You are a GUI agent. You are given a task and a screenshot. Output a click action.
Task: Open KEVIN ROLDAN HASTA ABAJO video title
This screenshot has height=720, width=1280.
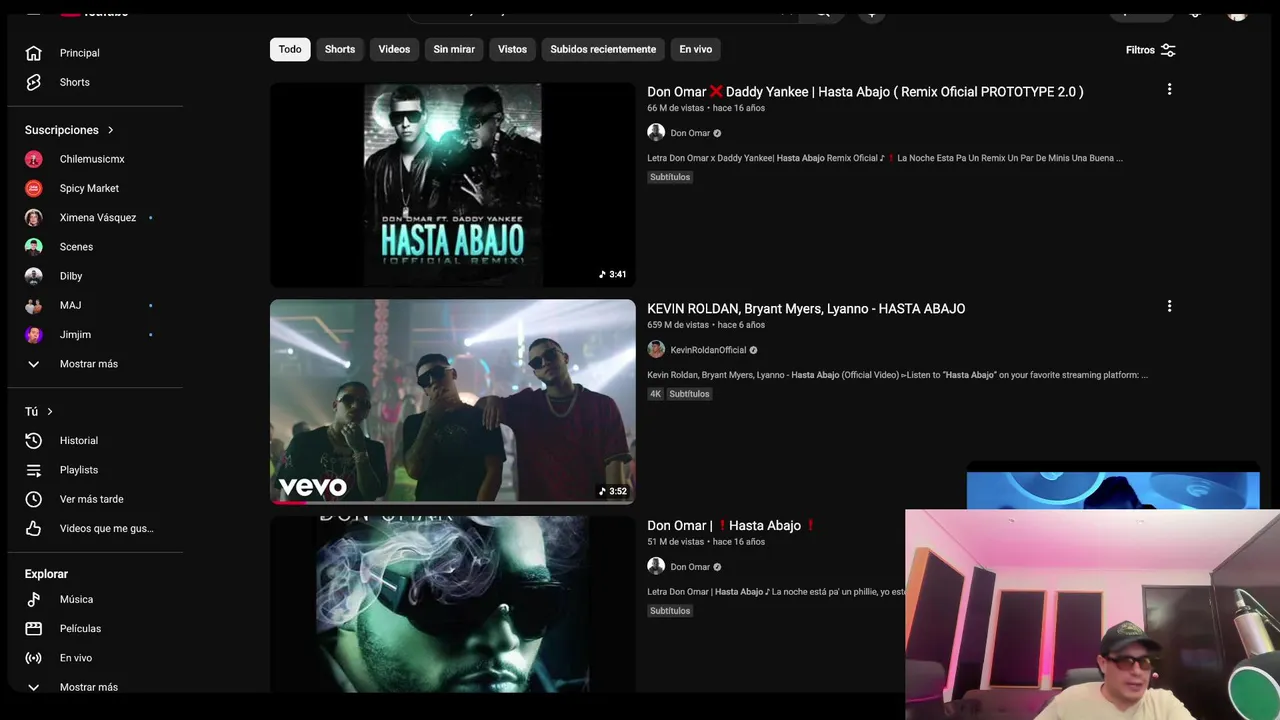(x=806, y=309)
